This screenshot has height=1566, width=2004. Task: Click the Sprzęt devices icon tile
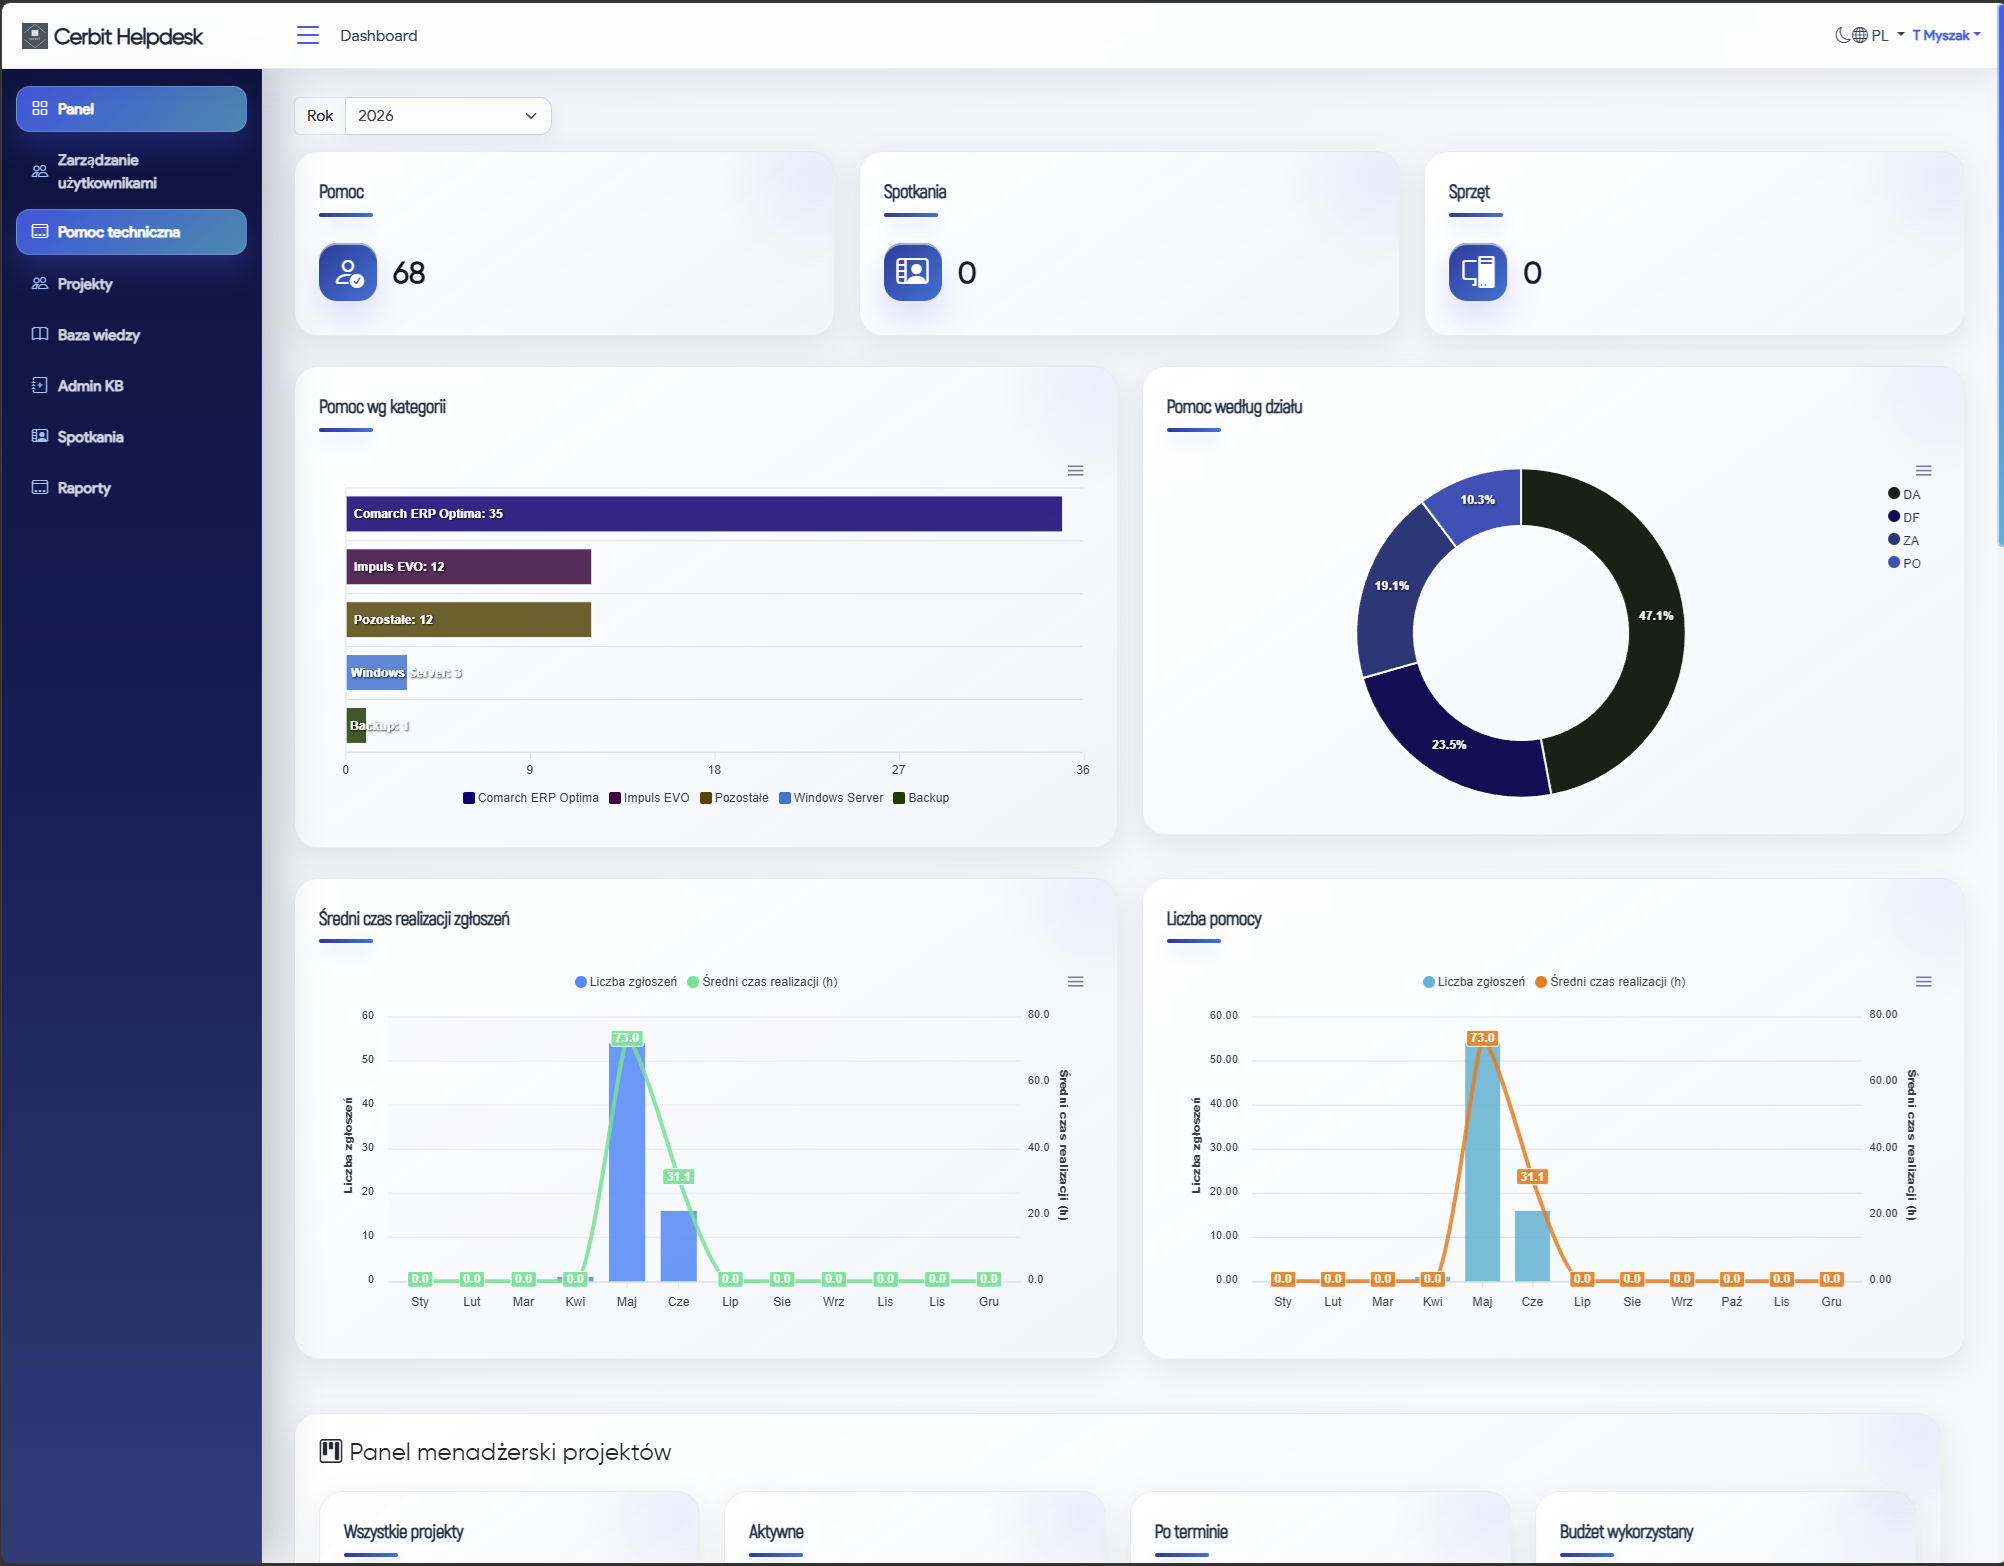pyautogui.click(x=1478, y=272)
